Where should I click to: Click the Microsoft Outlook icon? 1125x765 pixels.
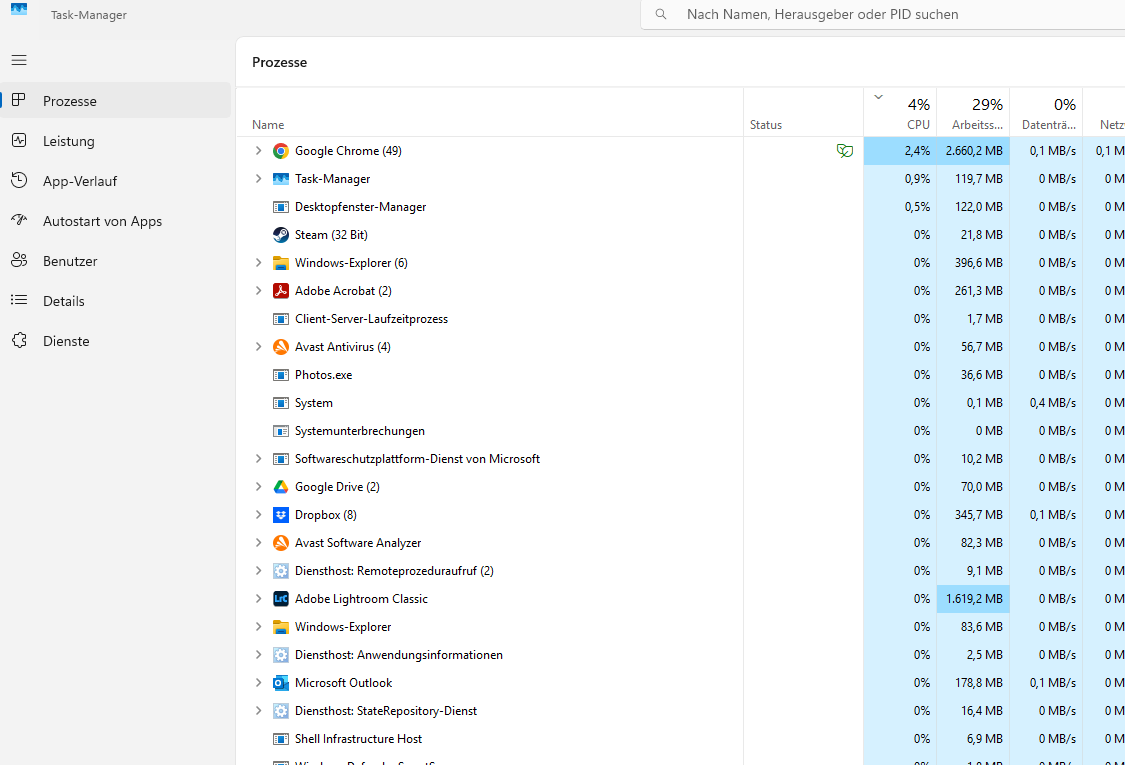(x=281, y=682)
